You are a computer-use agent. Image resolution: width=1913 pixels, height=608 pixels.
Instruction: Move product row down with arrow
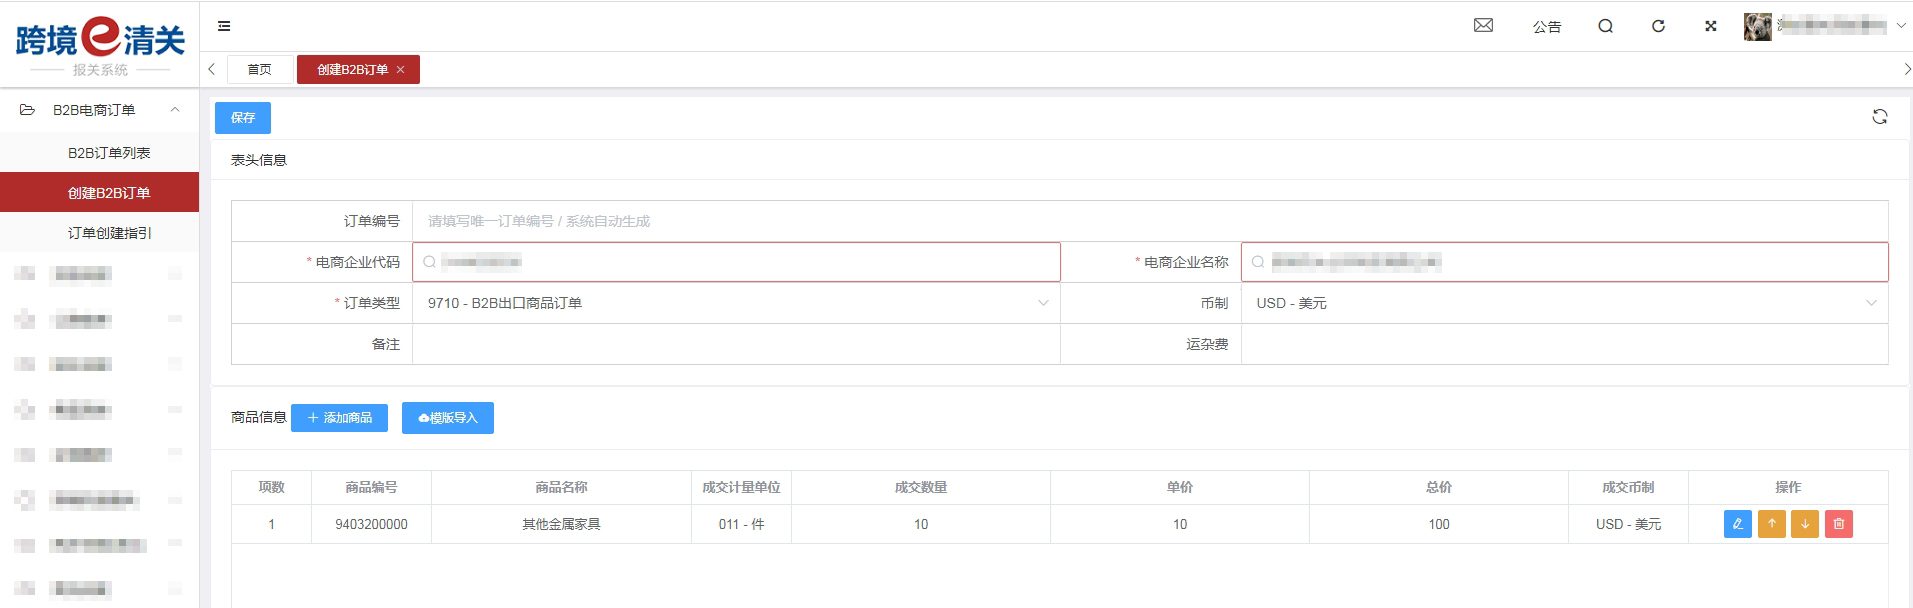pos(1804,524)
